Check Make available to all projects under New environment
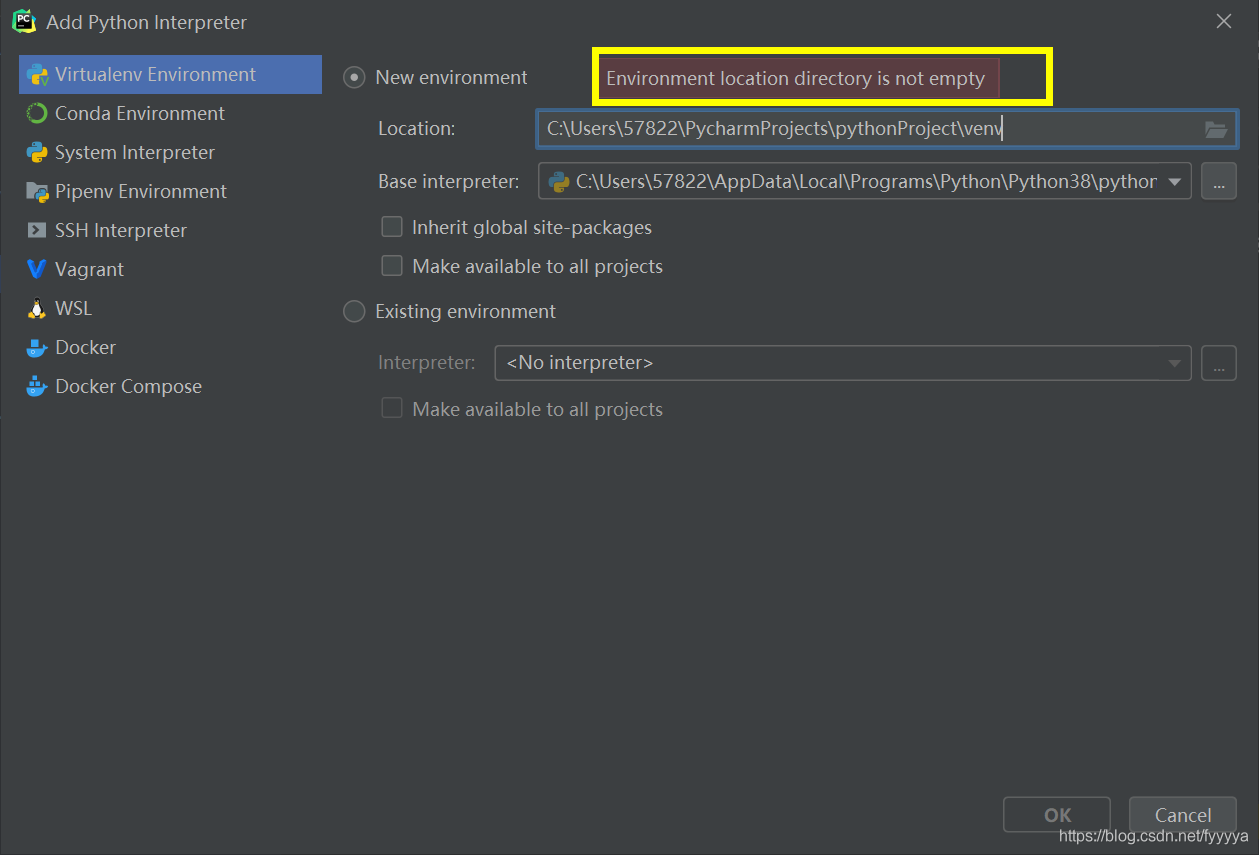The height and width of the screenshot is (855, 1259). [392, 267]
